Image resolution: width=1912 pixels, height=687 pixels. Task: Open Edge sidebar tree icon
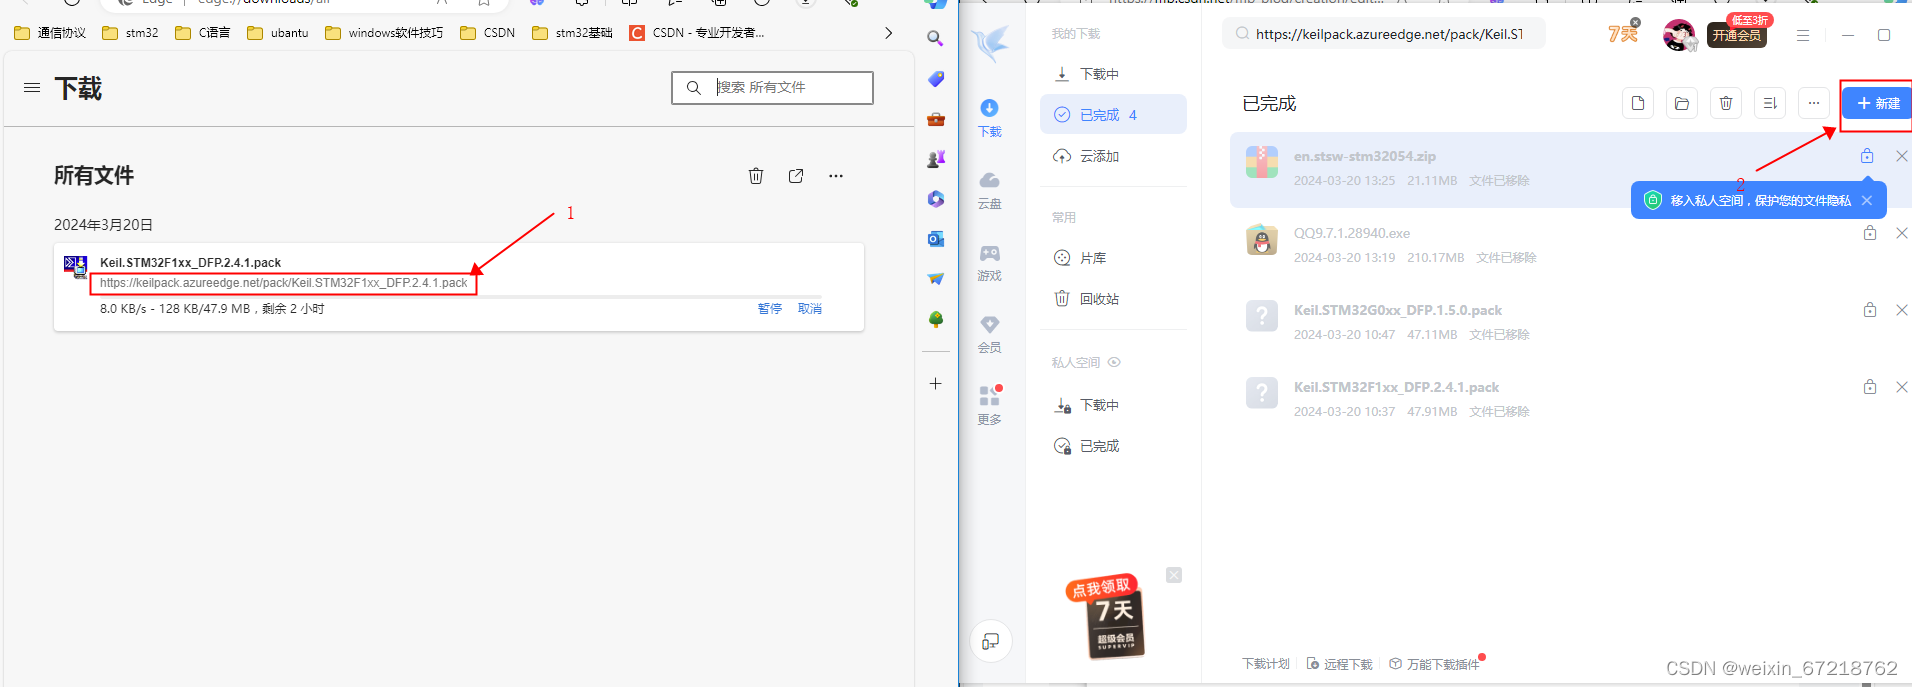935,319
